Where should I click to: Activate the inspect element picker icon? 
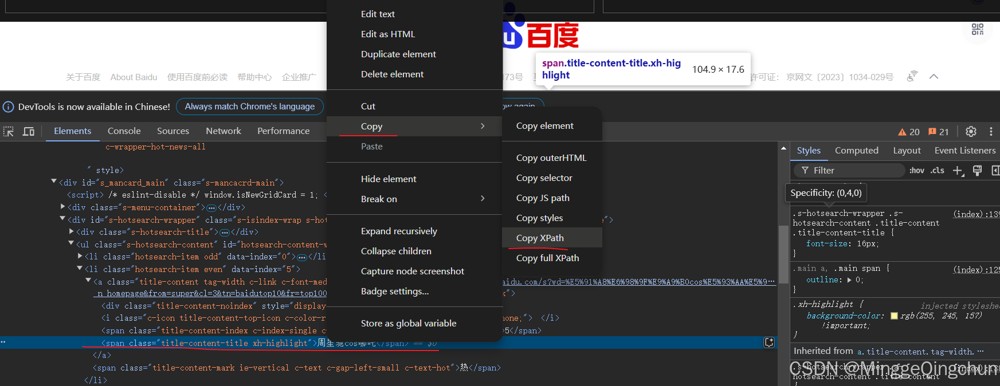pos(9,131)
